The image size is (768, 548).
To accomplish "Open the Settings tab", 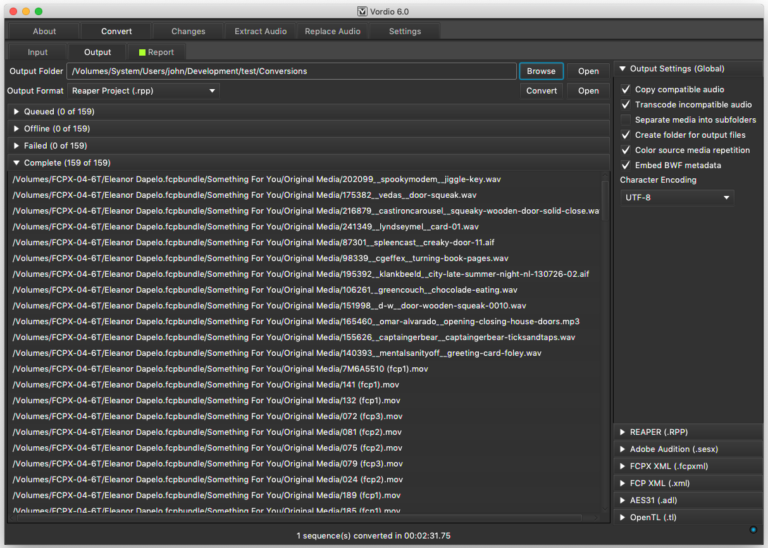I will (x=404, y=31).
